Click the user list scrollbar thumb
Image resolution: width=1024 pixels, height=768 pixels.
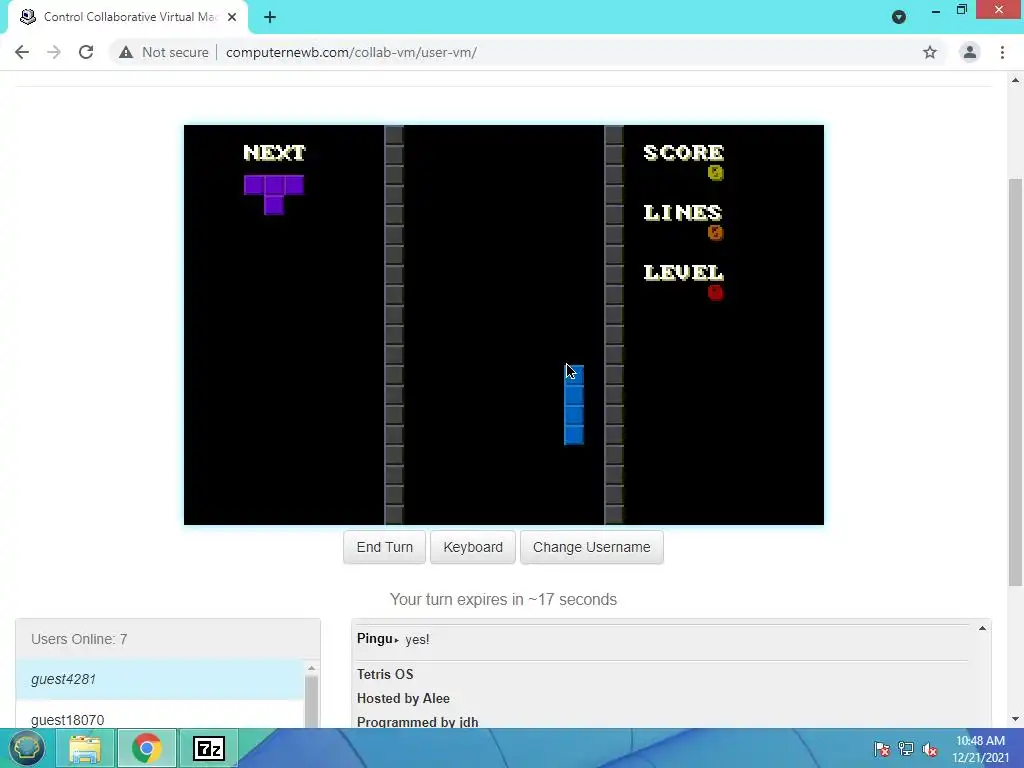(312, 702)
